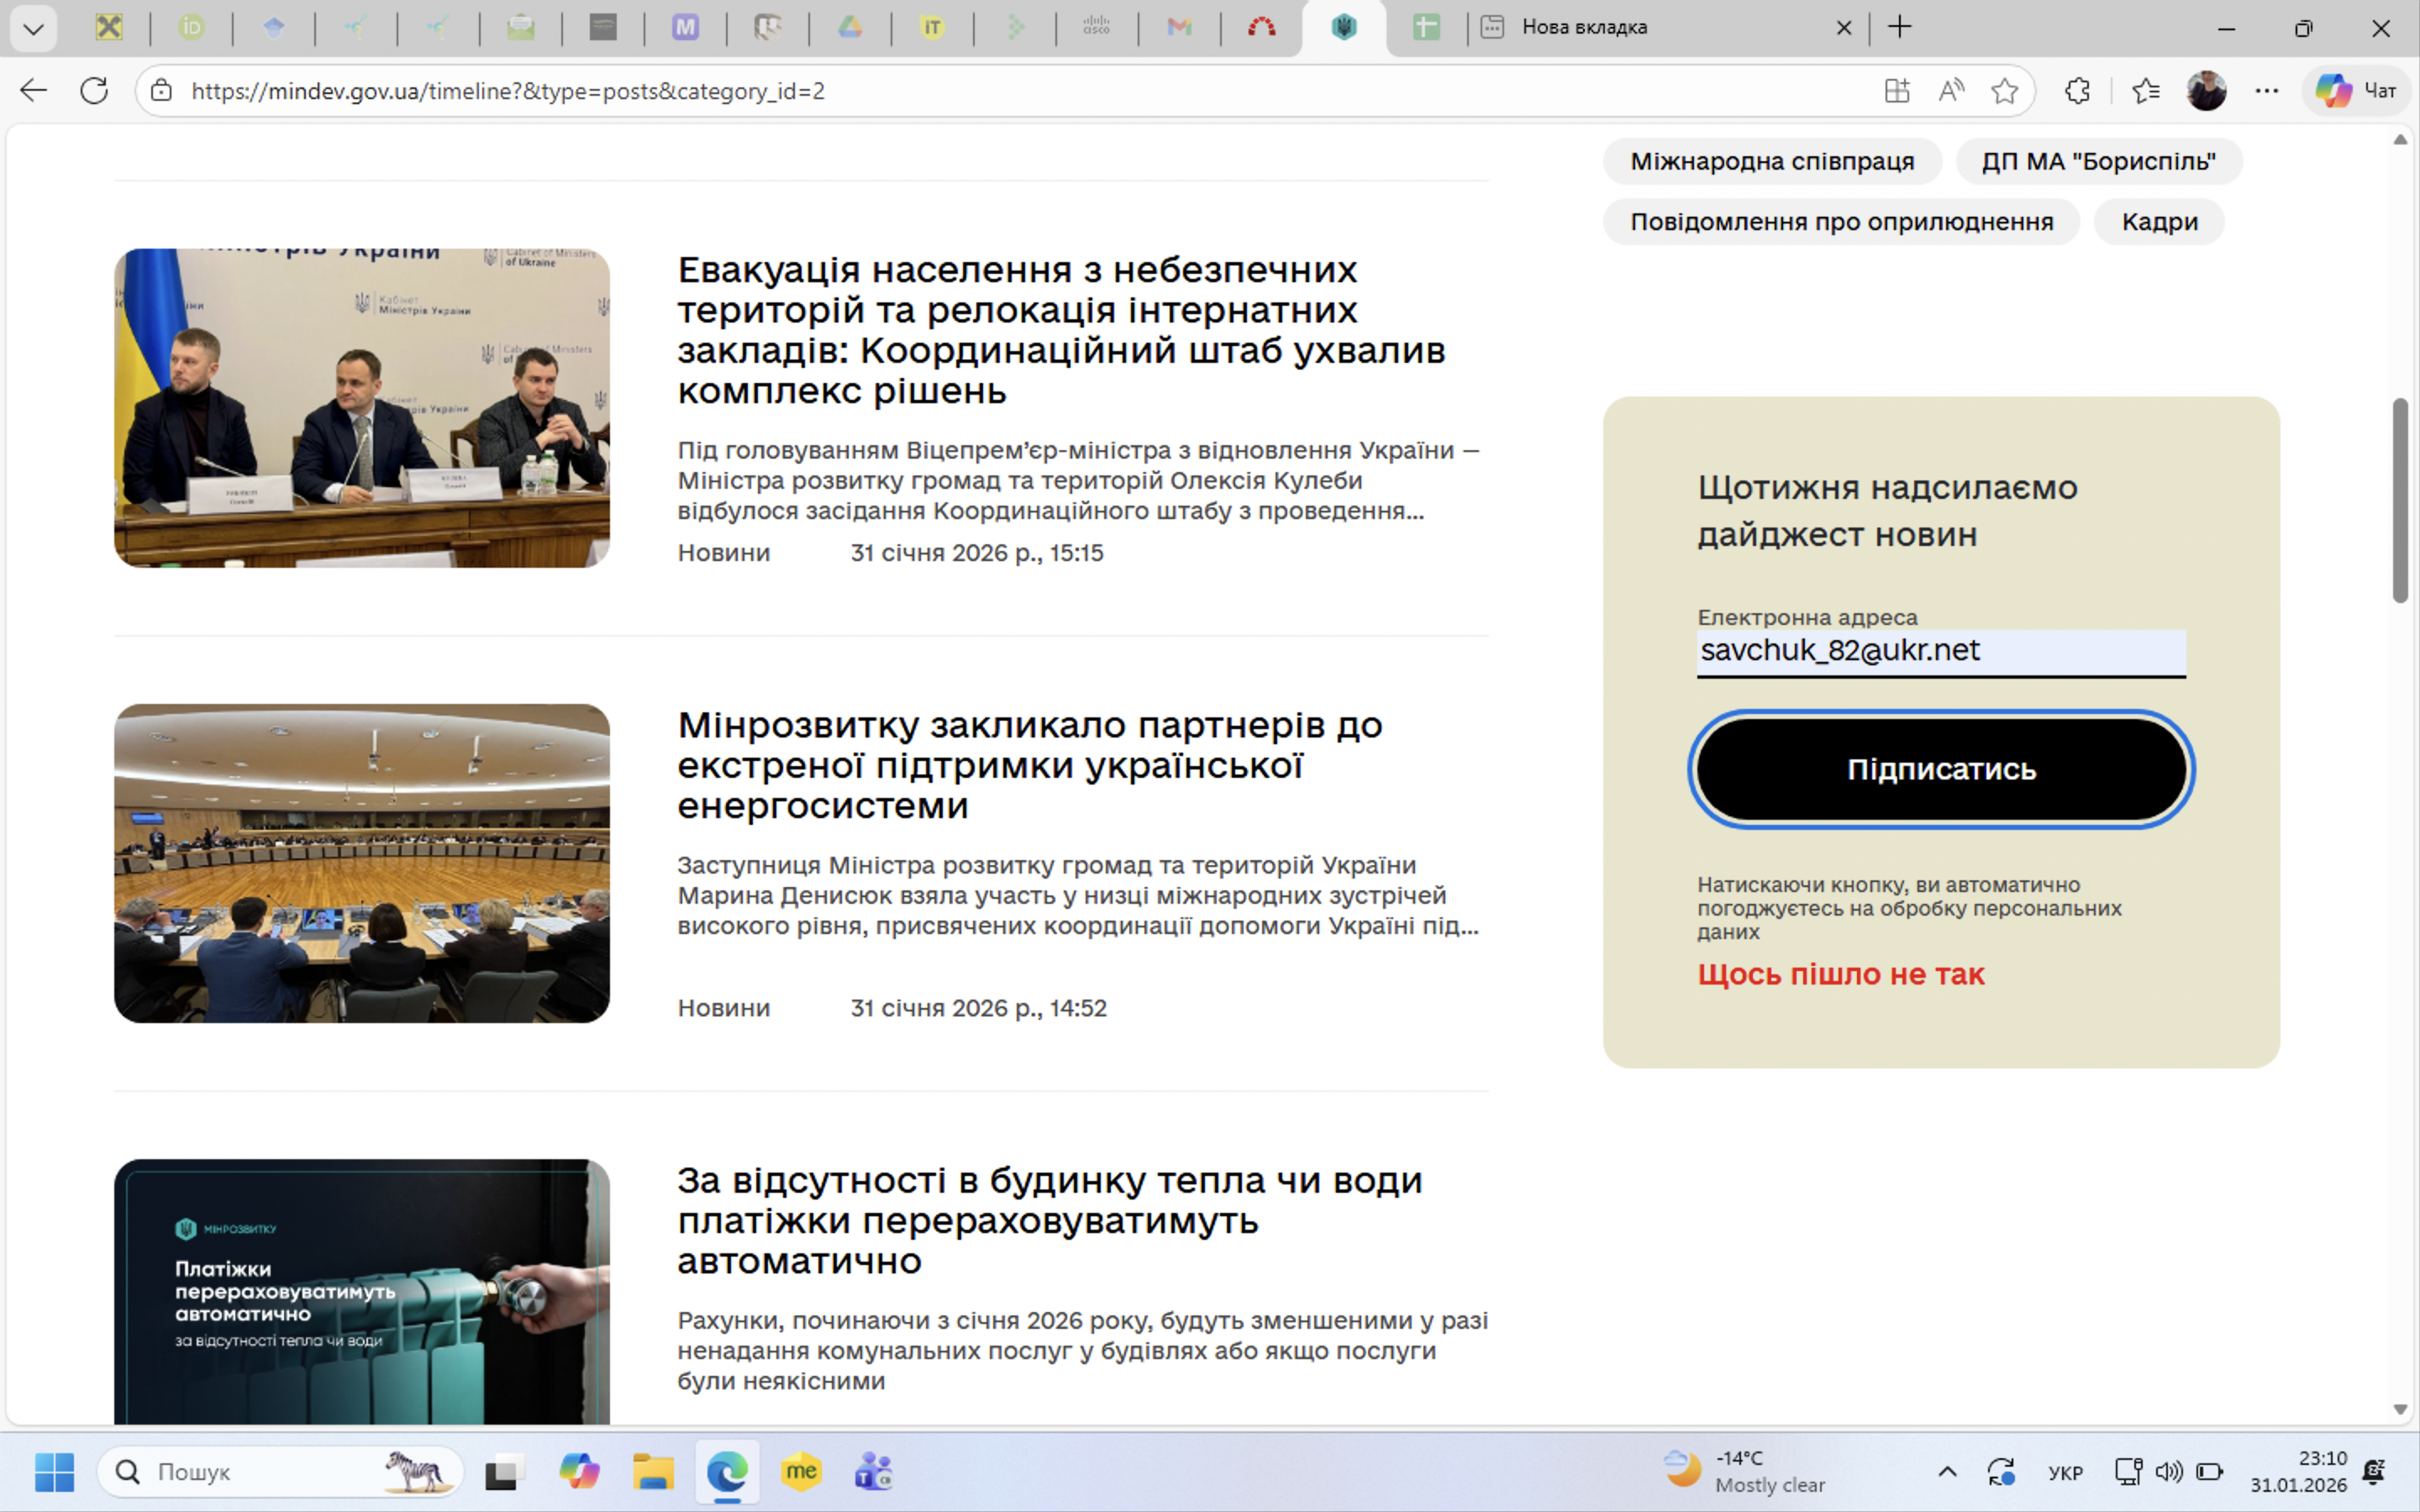
Task: Open Copilot Chat button in toolbar
Action: 2355,91
